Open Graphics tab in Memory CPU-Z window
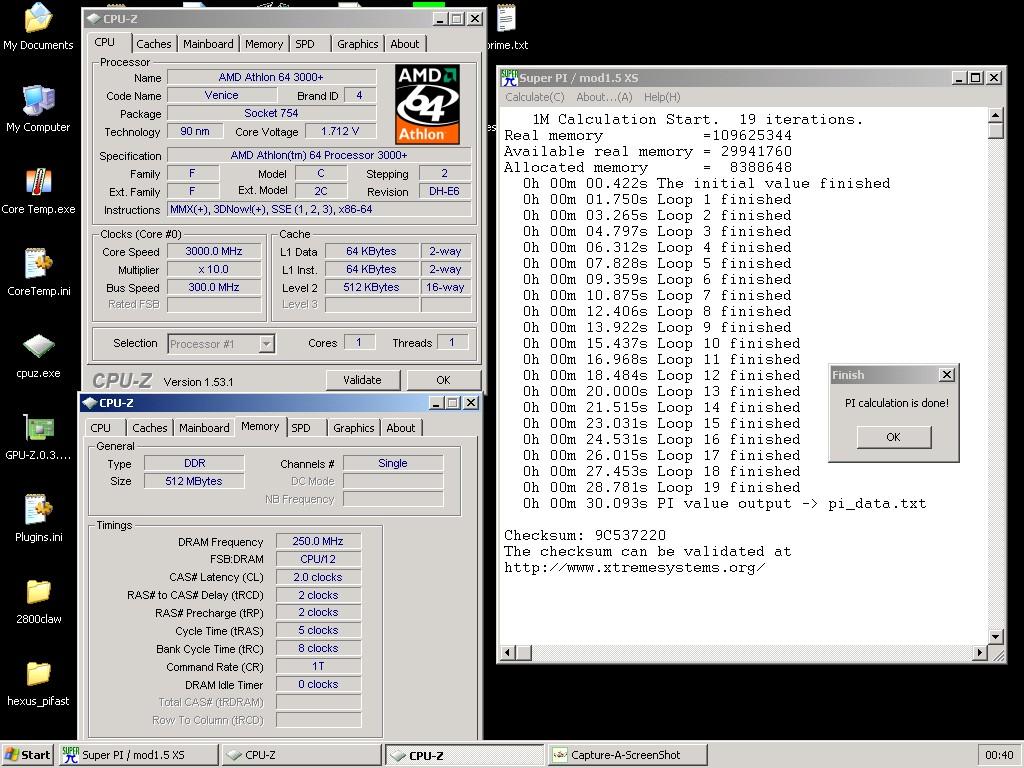This screenshot has width=1024, height=768. coord(353,428)
